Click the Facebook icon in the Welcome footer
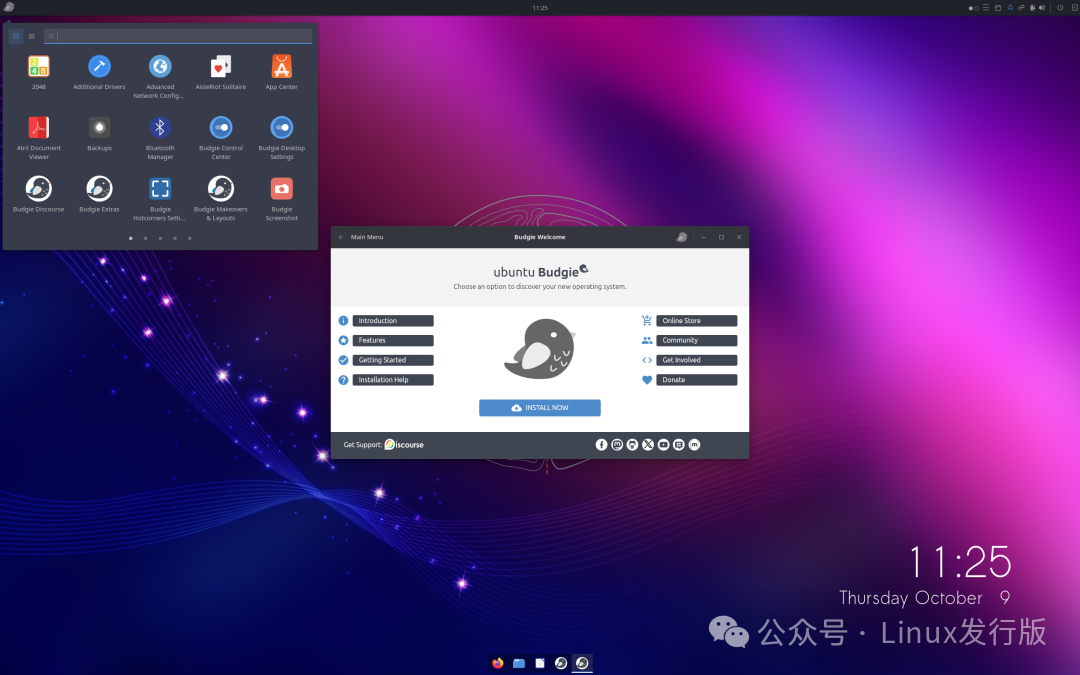 (x=599, y=444)
